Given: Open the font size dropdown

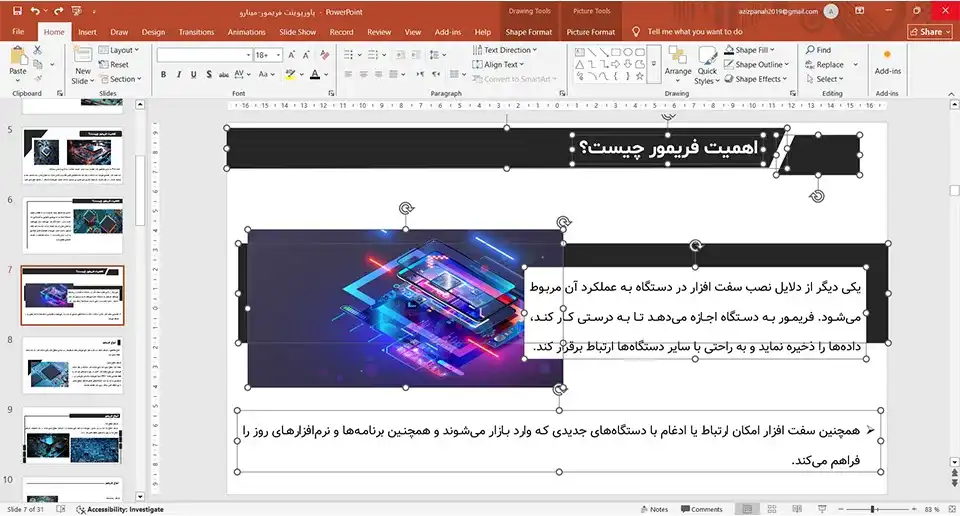Looking at the screenshot, I should coord(279,55).
